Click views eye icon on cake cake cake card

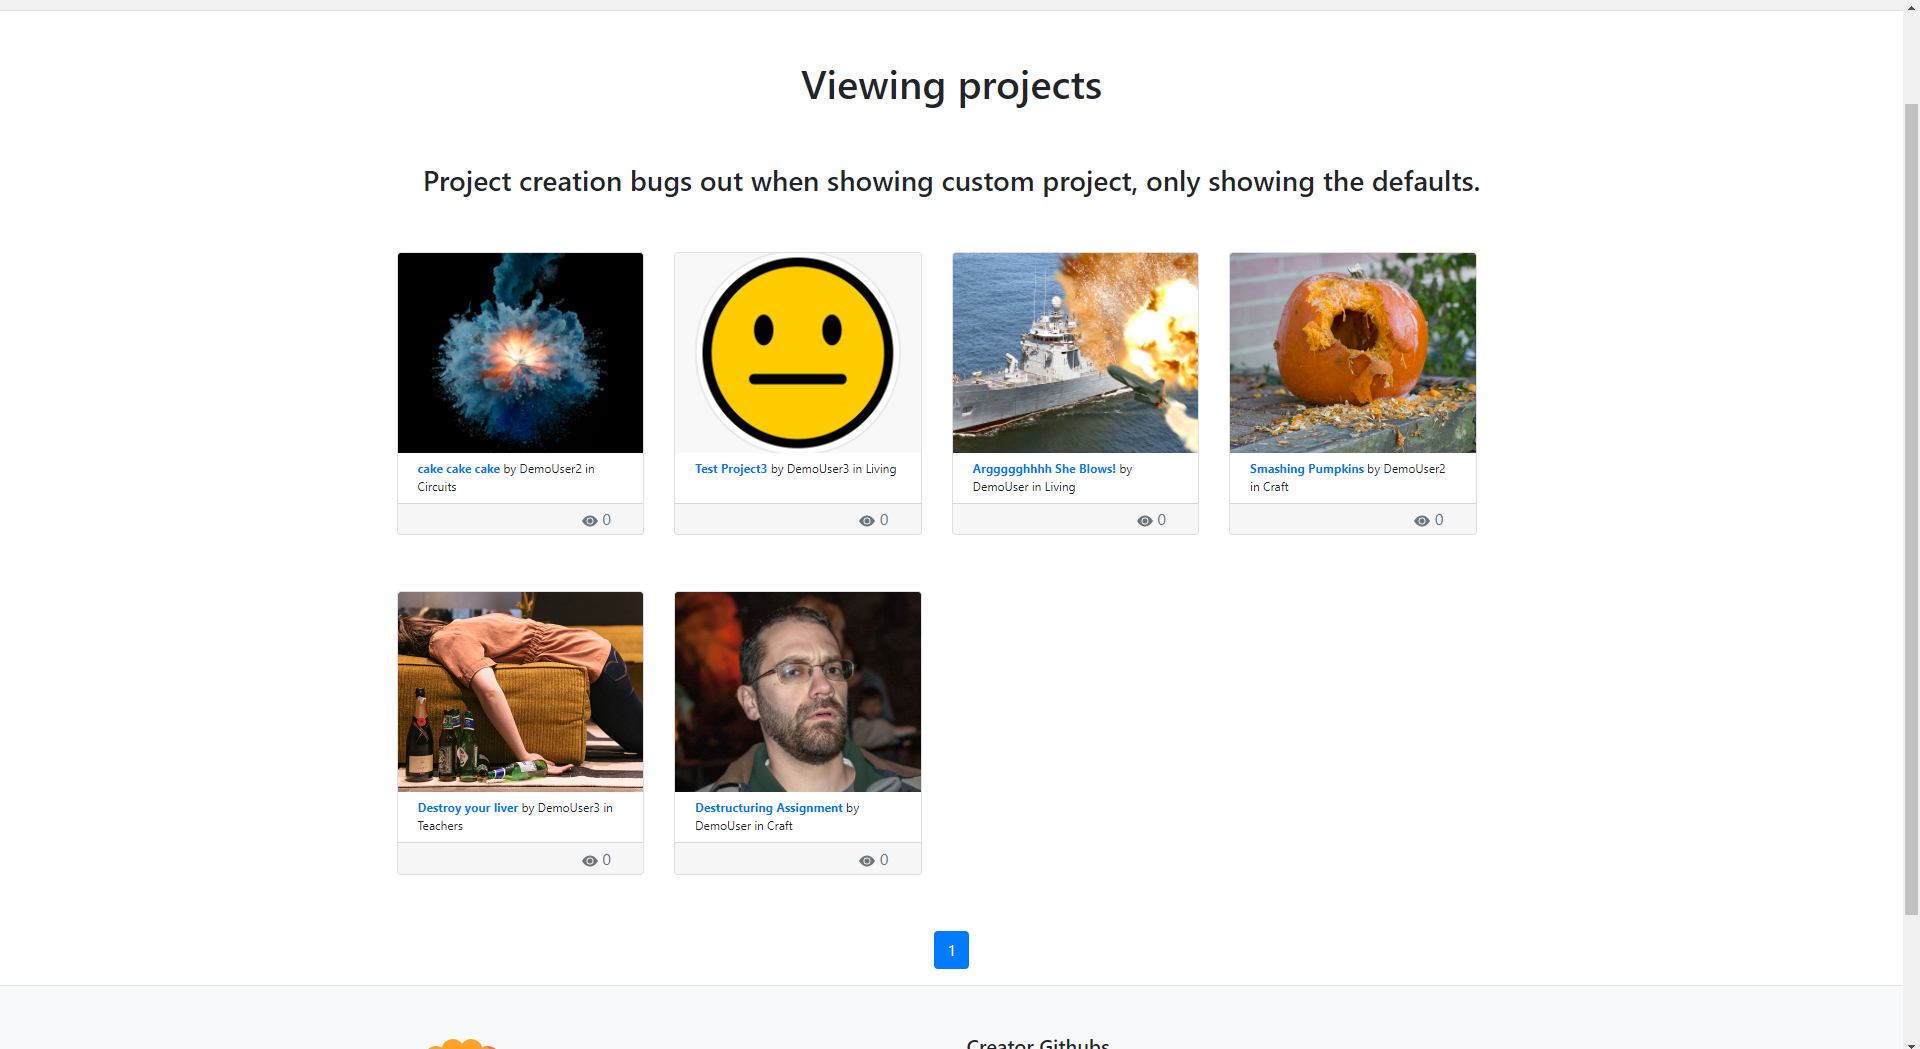pyautogui.click(x=589, y=521)
